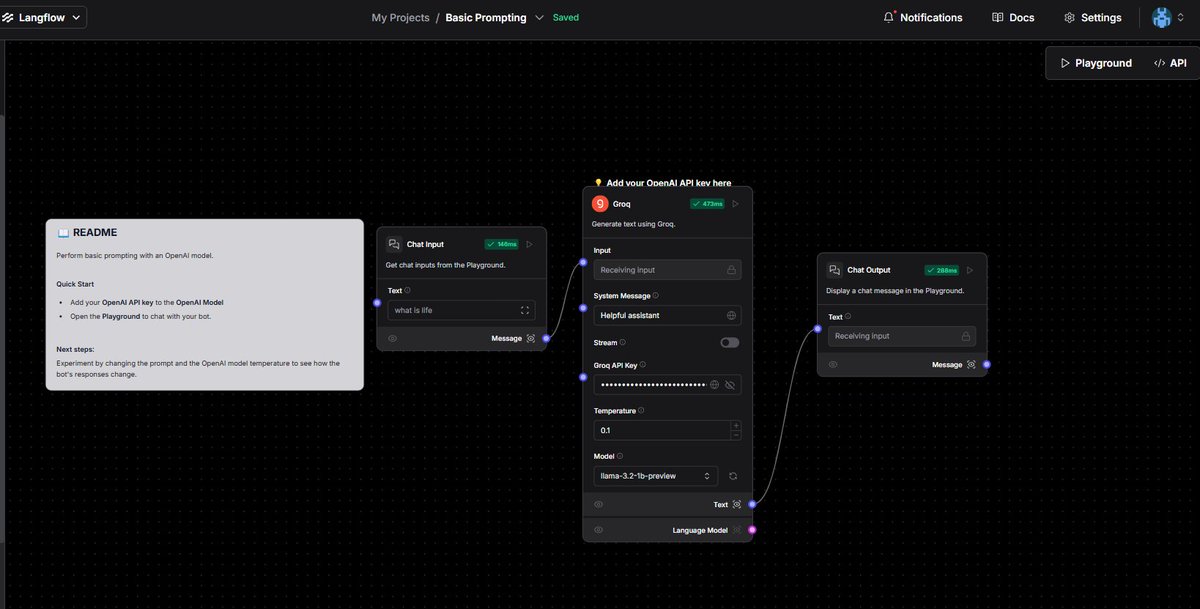Click the Chat Output Message output handle
Screen dimensions: 1200x609
[986, 364]
